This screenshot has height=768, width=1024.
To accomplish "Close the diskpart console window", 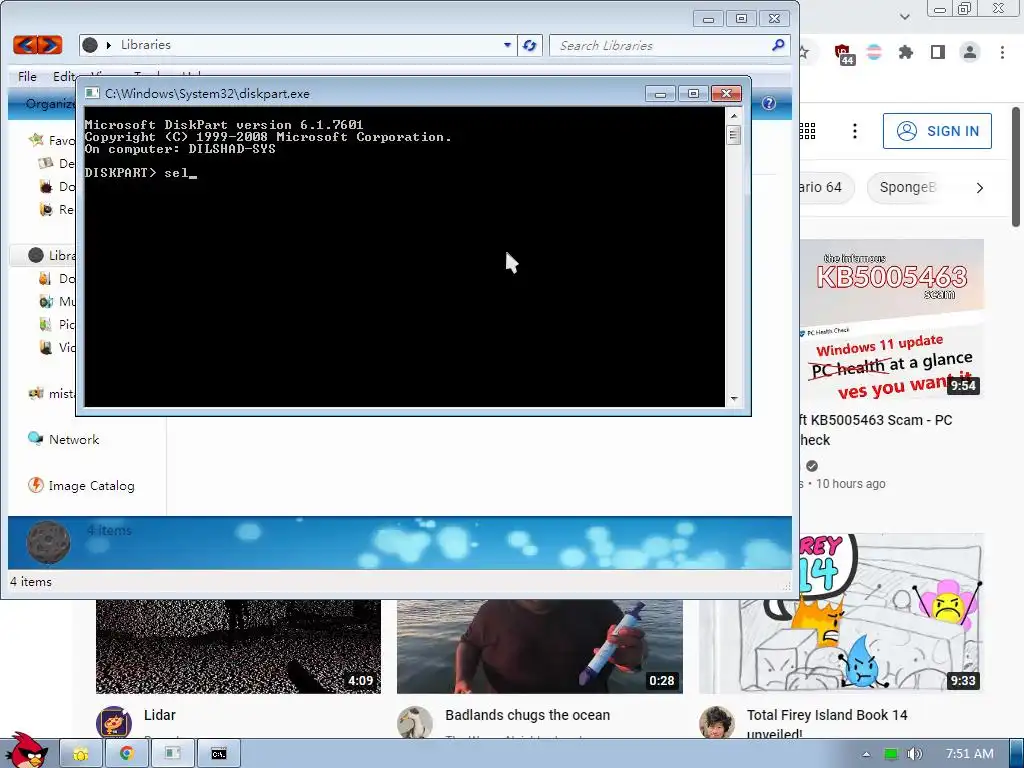I will pos(726,94).
